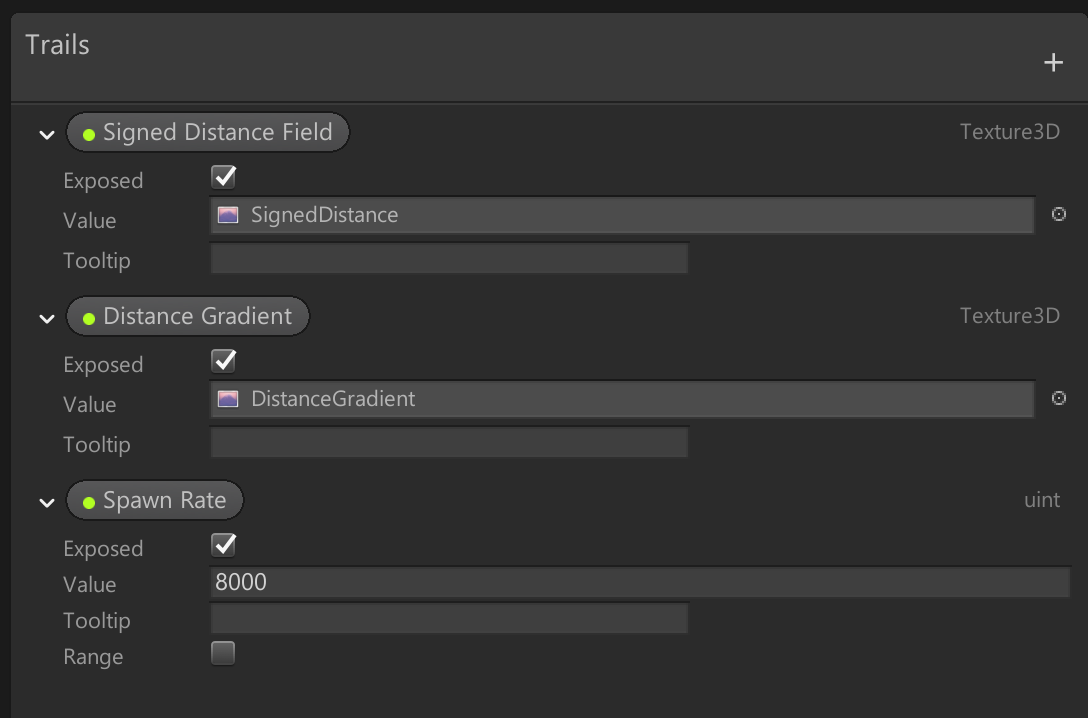Open object picker for DistanceGradient value
The width and height of the screenshot is (1088, 718).
tap(1059, 398)
